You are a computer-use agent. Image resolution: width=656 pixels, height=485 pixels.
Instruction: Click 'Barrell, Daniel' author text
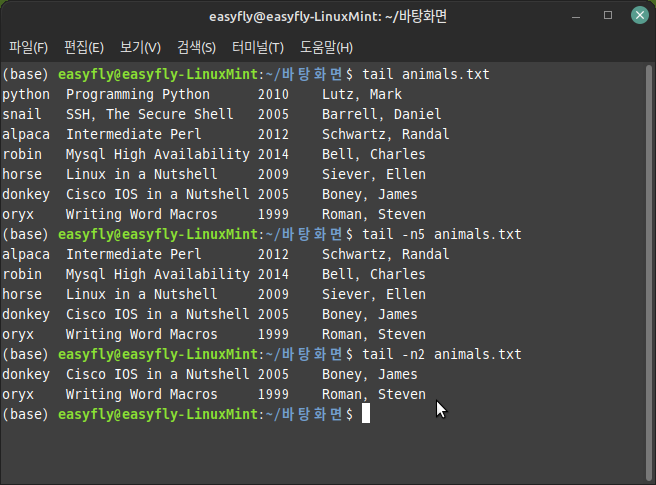(x=382, y=114)
